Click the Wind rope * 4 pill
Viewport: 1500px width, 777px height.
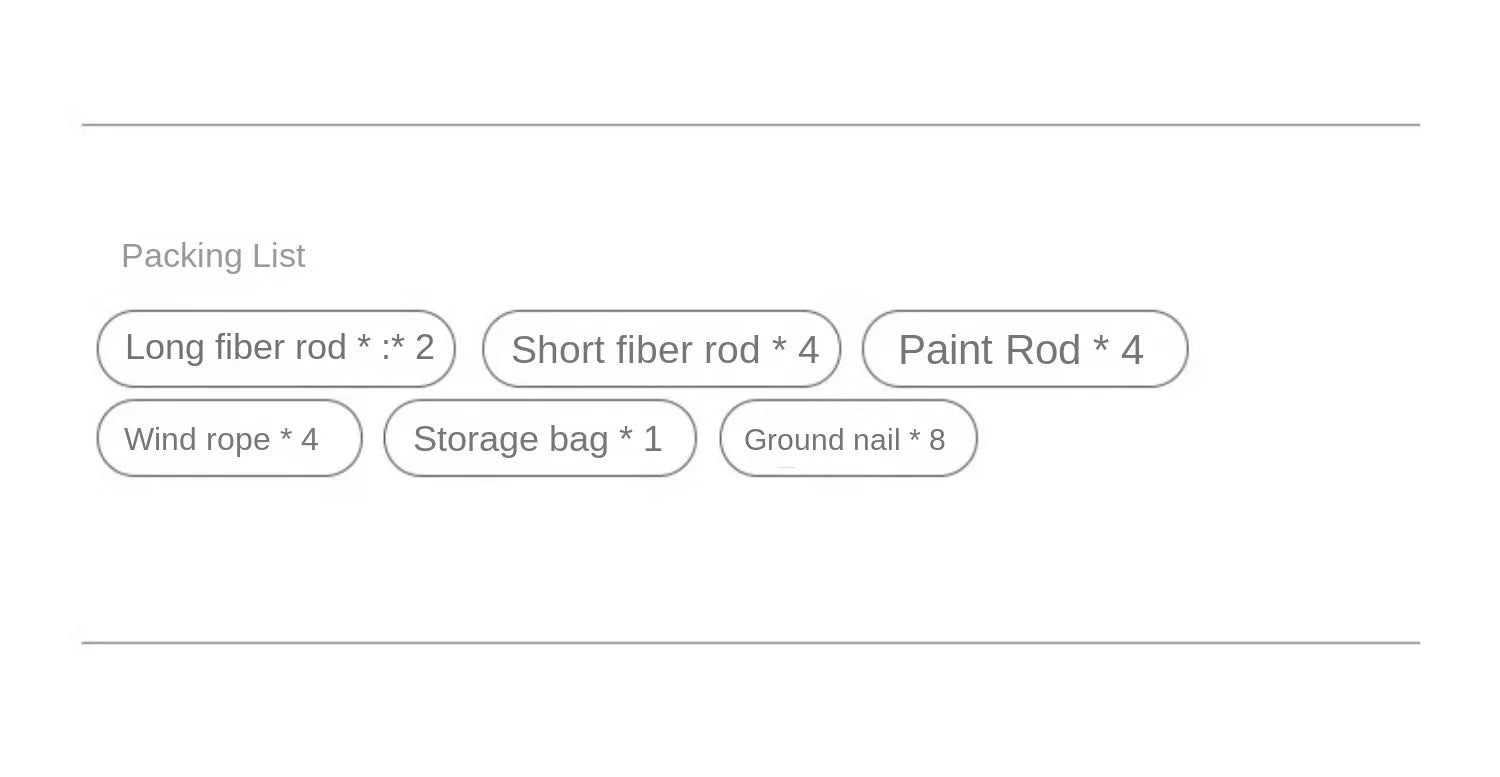click(x=229, y=438)
